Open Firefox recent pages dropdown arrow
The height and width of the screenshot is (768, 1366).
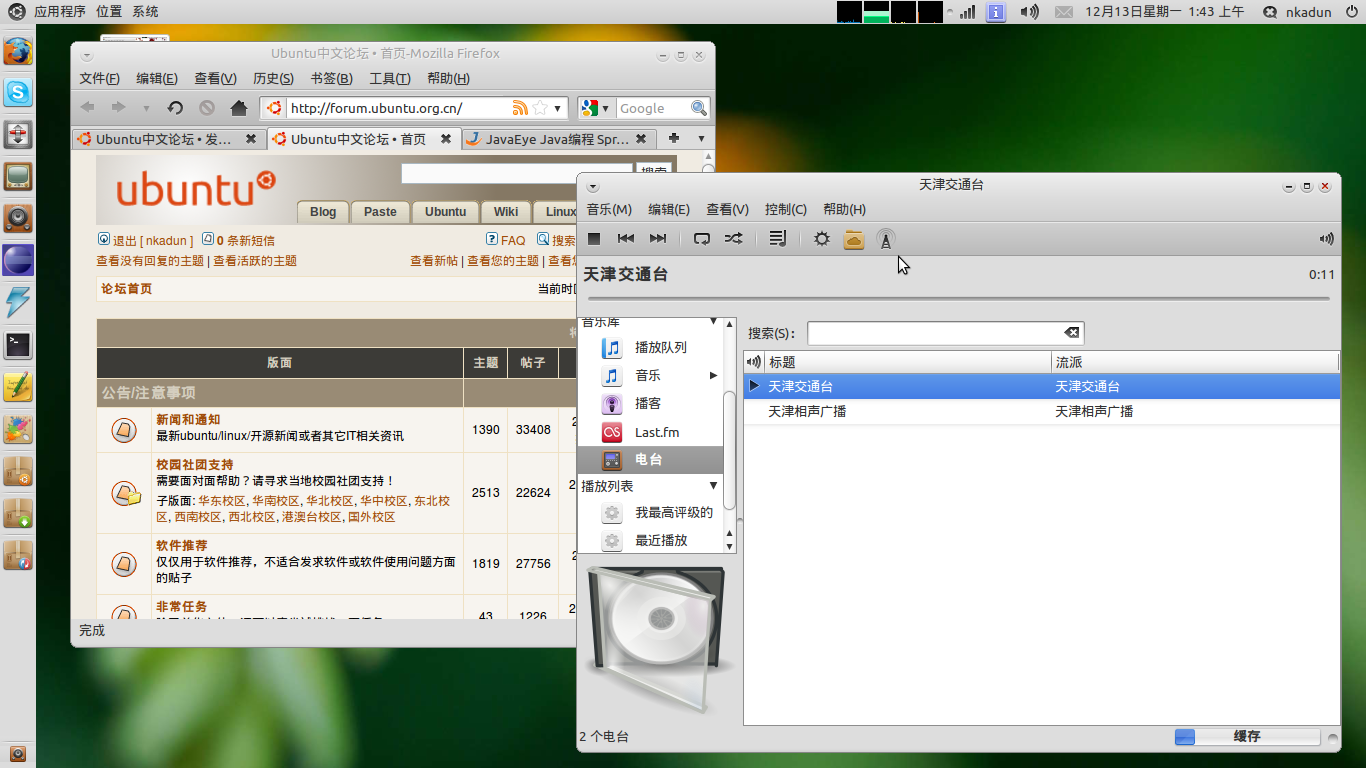click(x=147, y=108)
